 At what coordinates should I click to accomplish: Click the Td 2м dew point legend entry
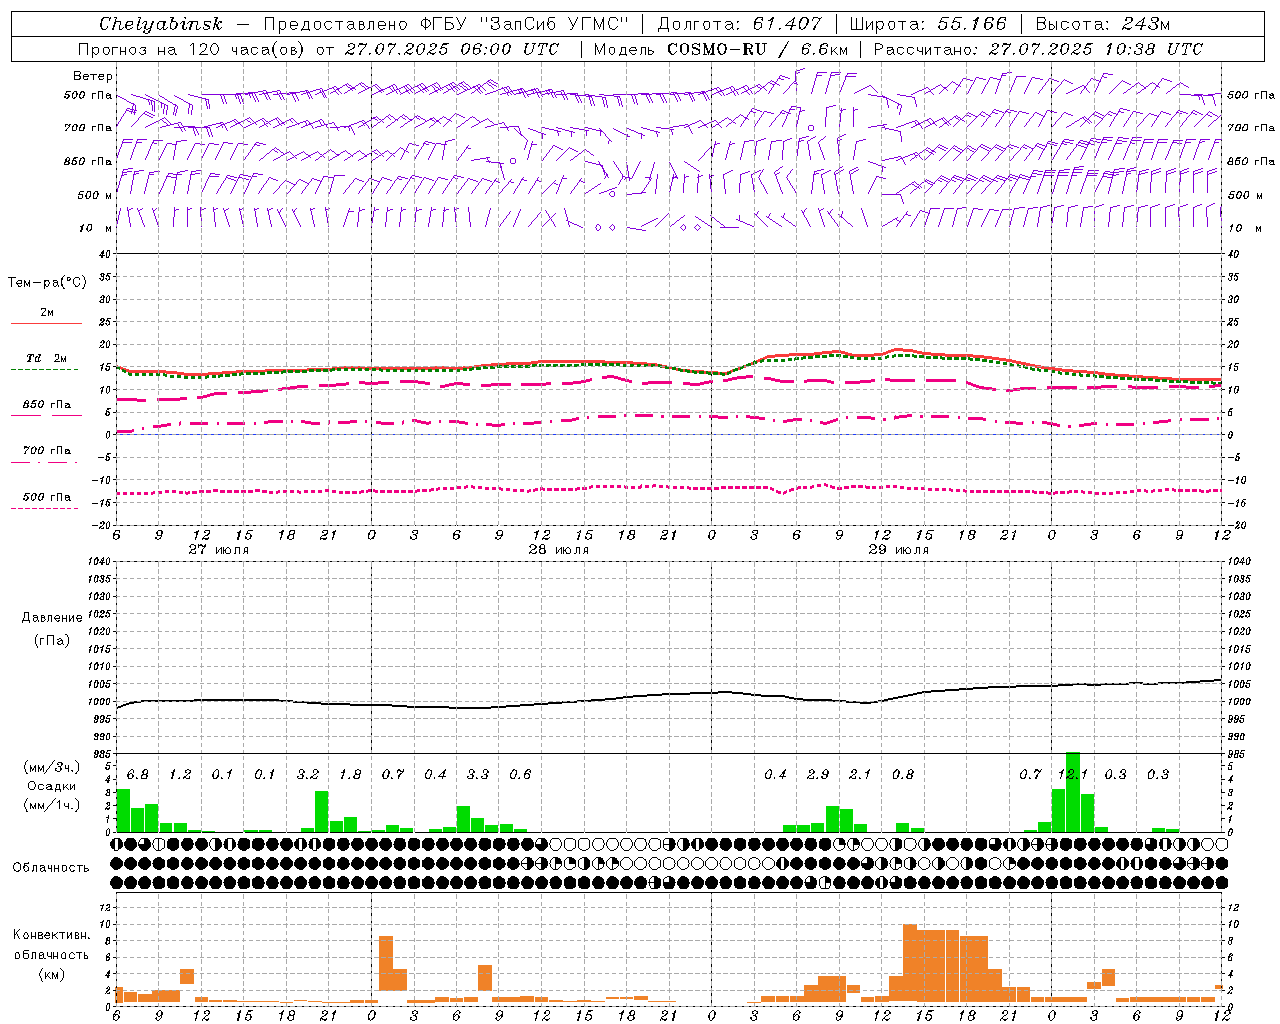pyautogui.click(x=46, y=358)
